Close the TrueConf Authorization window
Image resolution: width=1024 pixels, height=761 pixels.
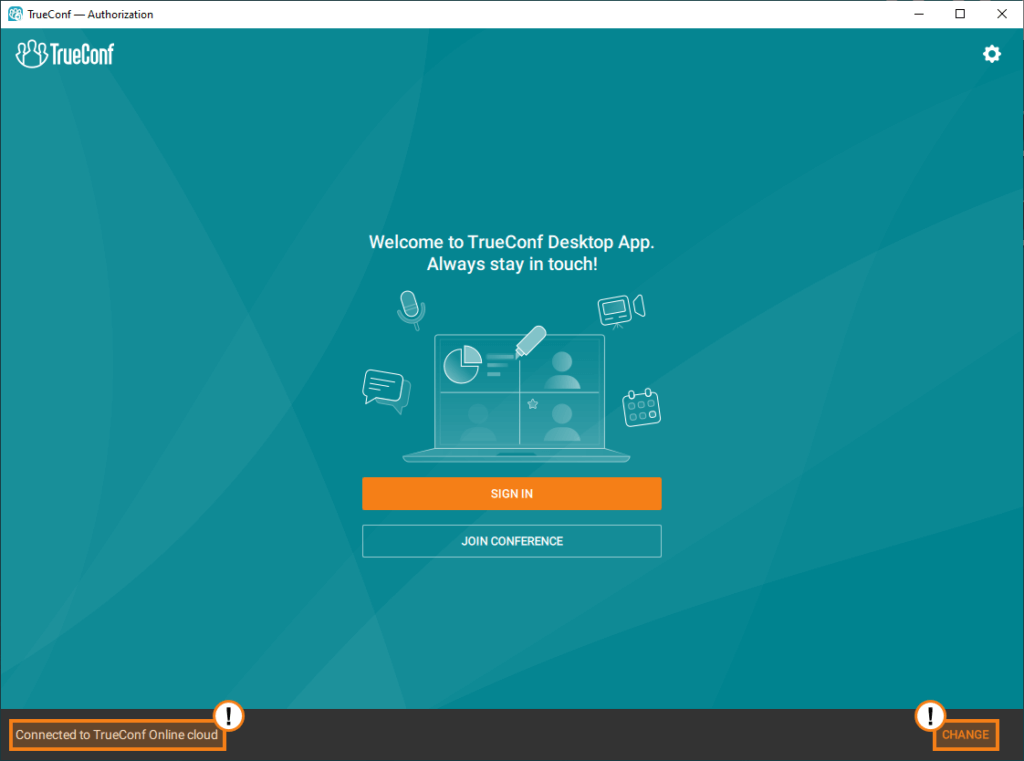(1001, 14)
